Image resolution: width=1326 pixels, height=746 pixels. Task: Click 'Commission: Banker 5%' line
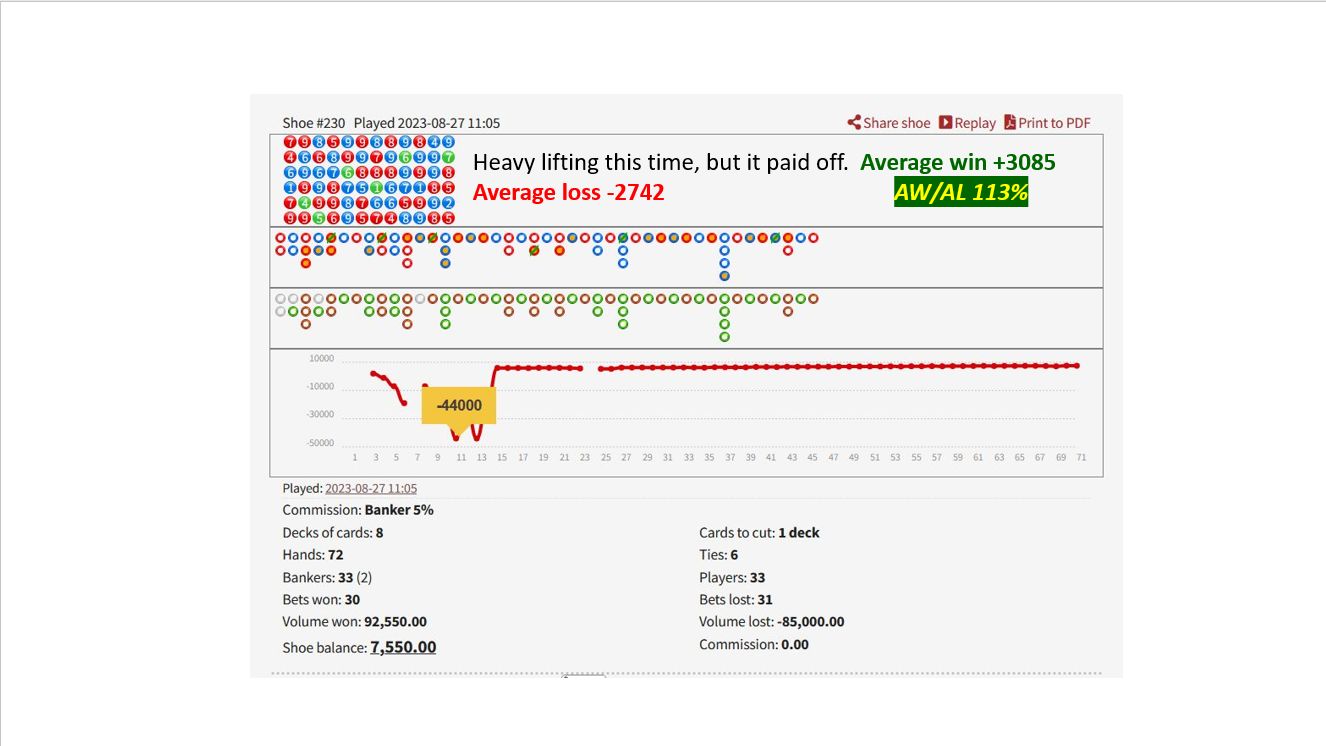pos(358,510)
